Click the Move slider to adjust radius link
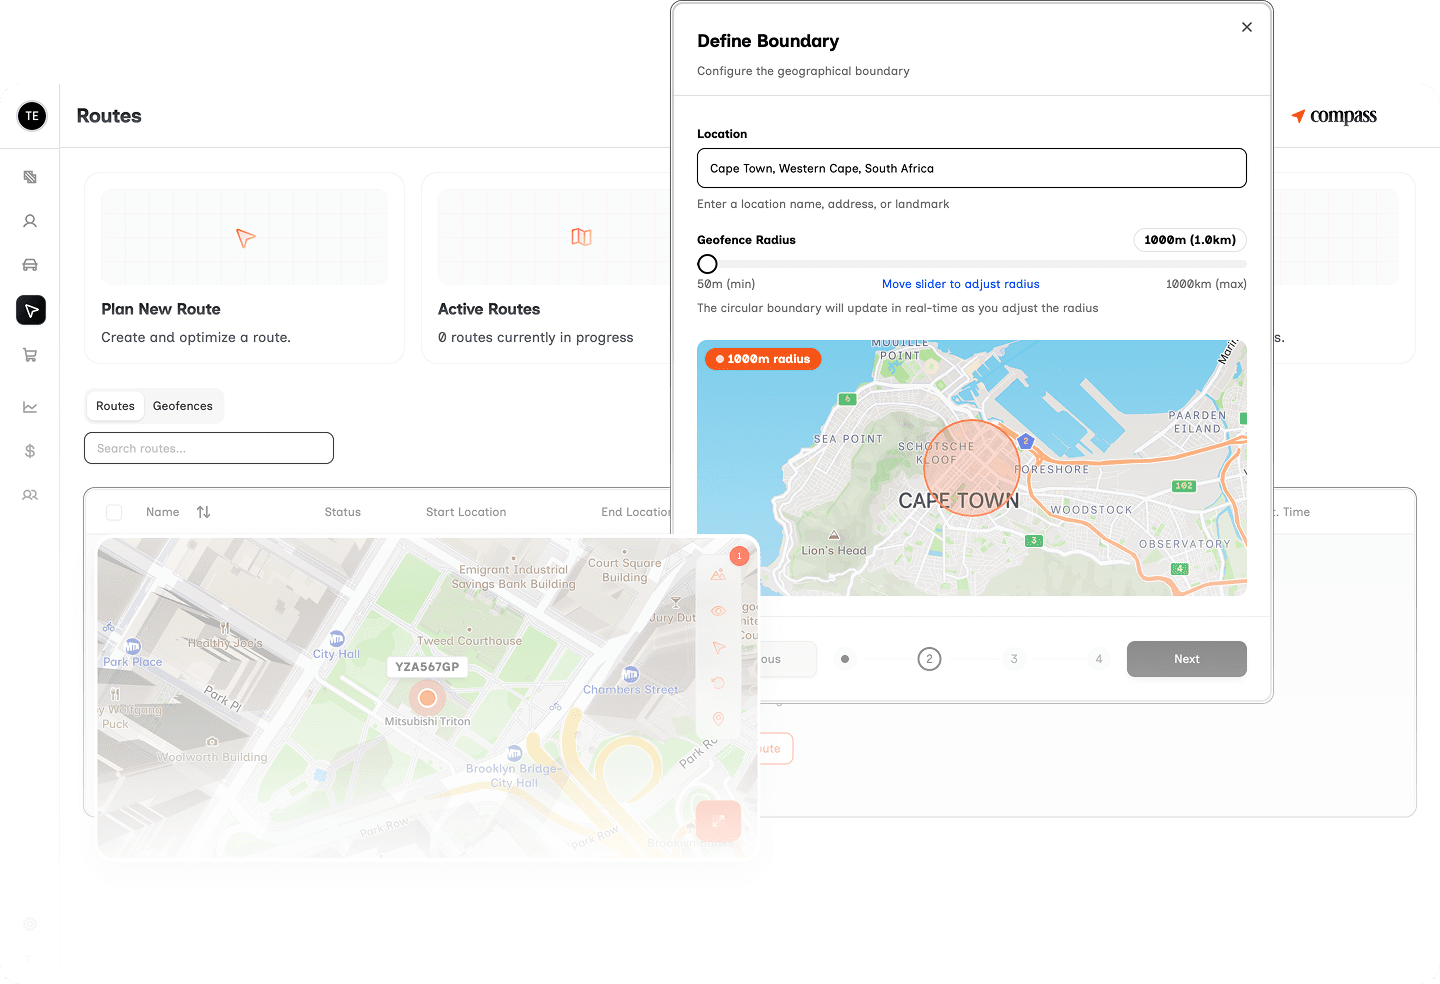This screenshot has height=984, width=1440. (960, 284)
